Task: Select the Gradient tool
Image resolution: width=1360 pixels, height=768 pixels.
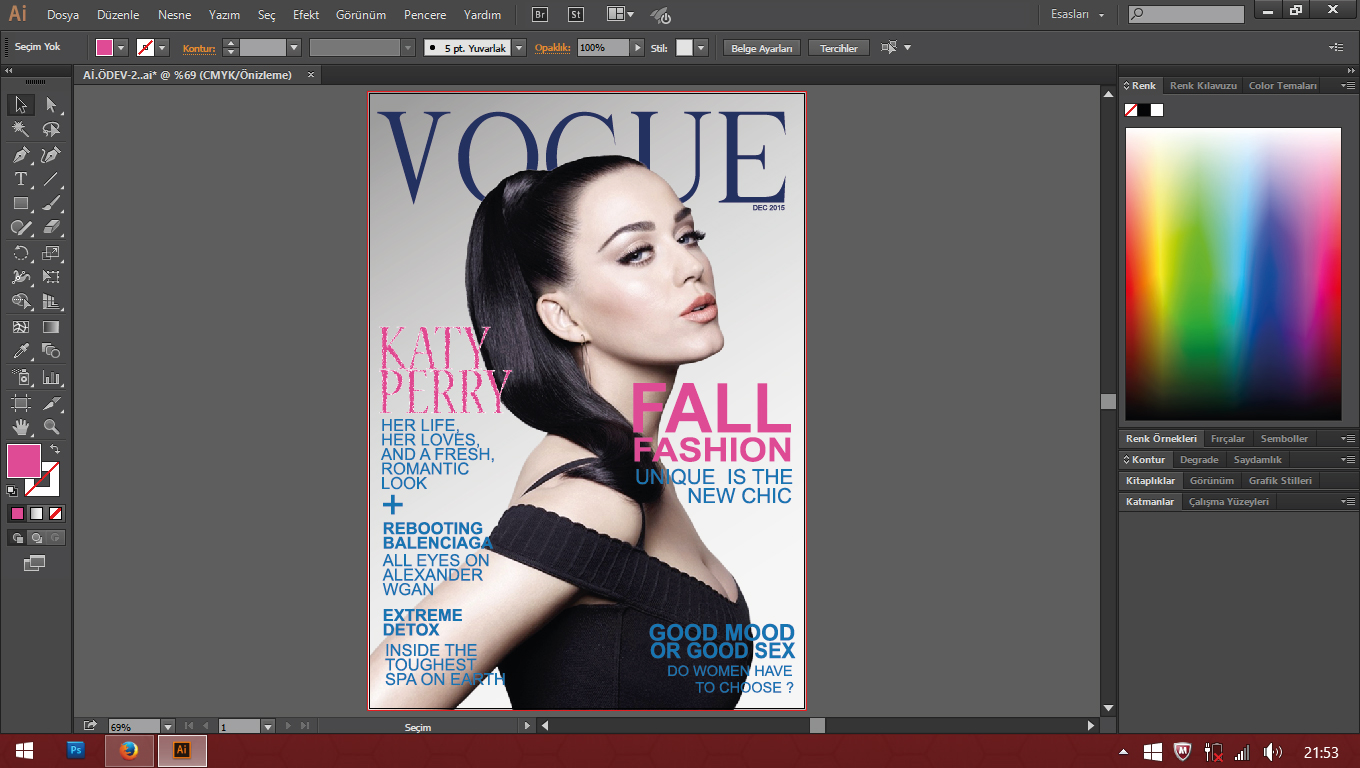Action: 52,327
